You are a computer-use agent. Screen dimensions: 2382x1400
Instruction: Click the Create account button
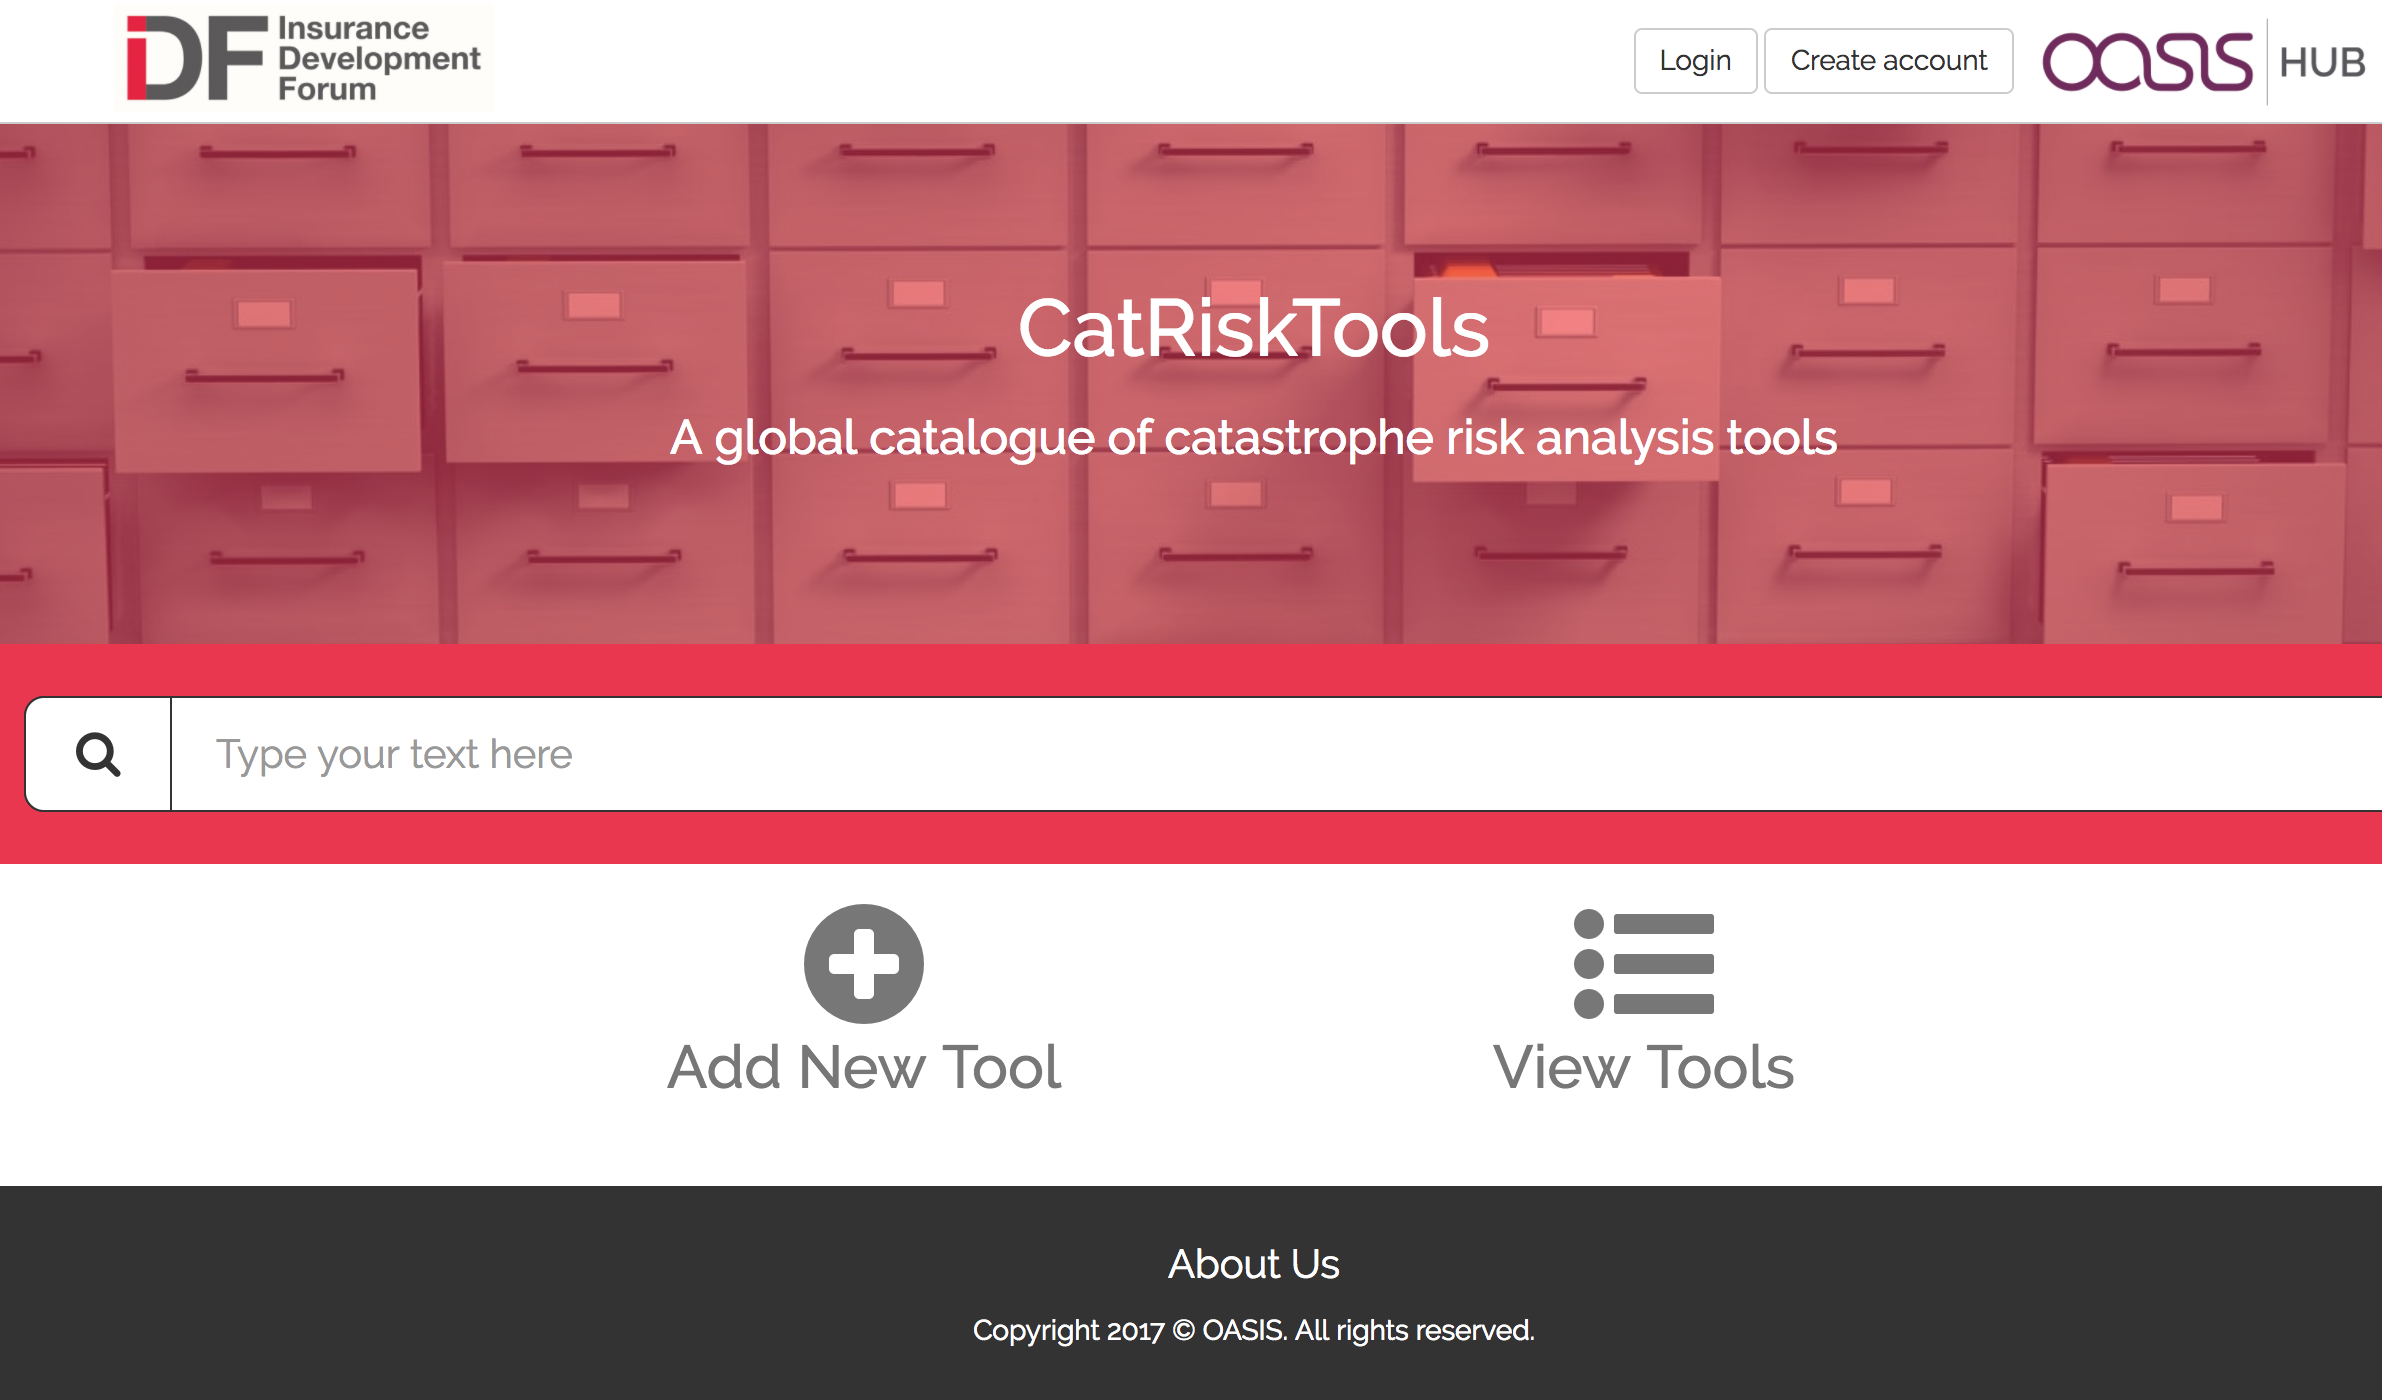1888,61
